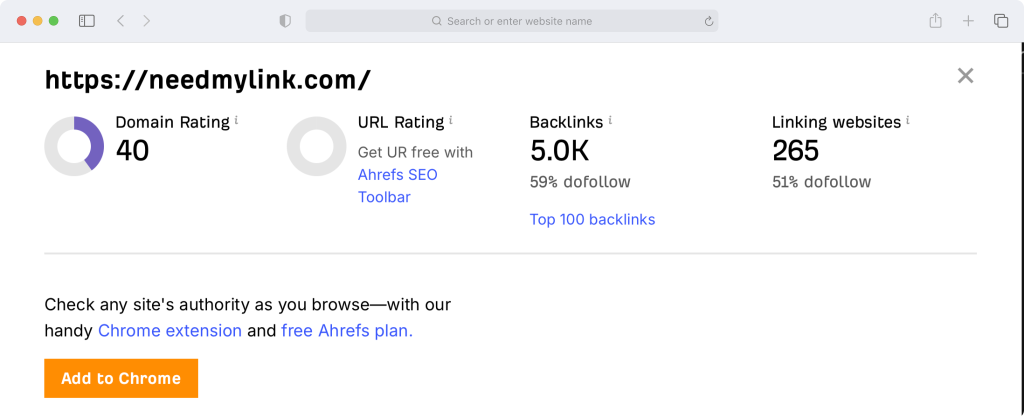The width and height of the screenshot is (1024, 418).
Task: Toggle the Safari sidebar icon
Action: point(87,21)
